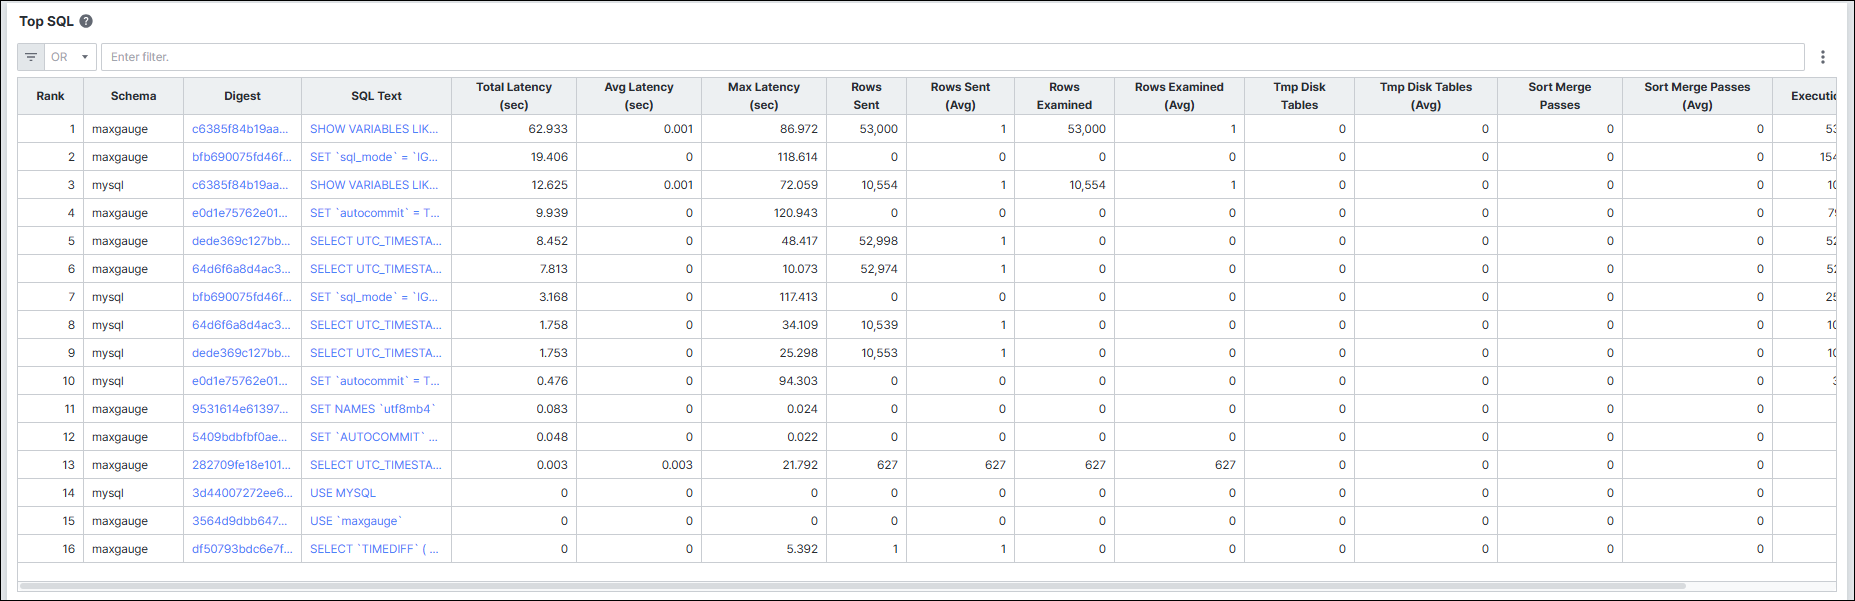The image size is (1855, 601).
Task: Click the Rank column header
Action: coord(50,96)
